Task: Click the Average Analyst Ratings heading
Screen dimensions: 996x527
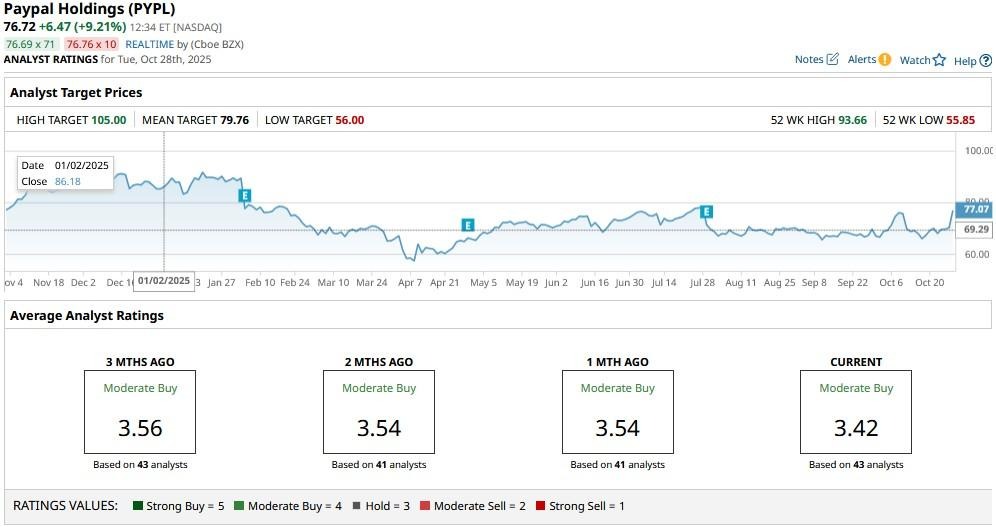Action: tap(86, 316)
